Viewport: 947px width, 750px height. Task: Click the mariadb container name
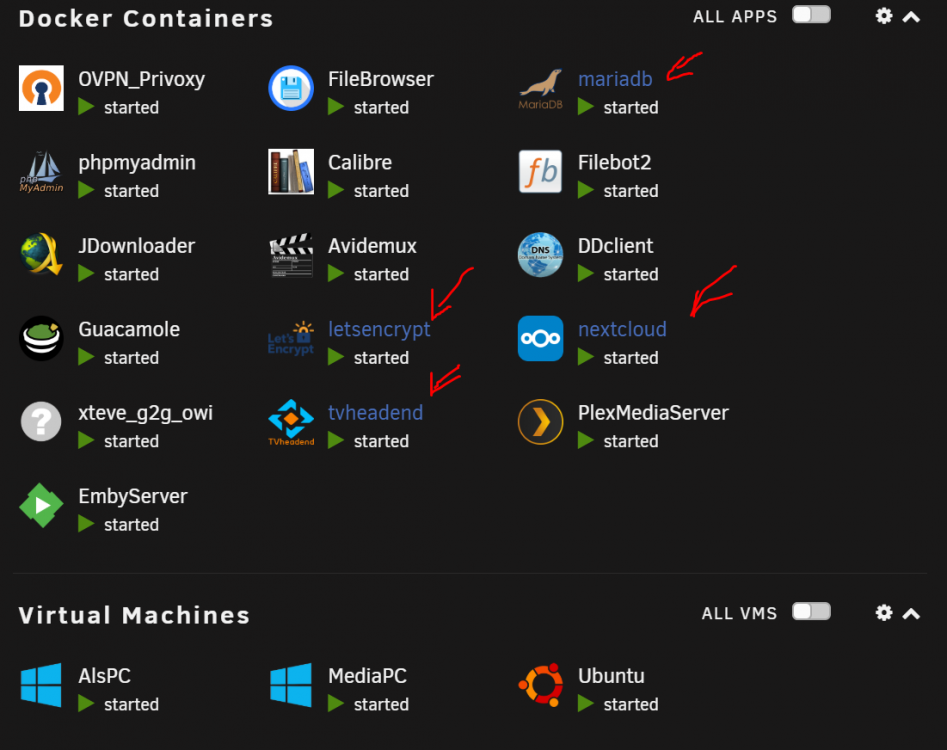[615, 79]
